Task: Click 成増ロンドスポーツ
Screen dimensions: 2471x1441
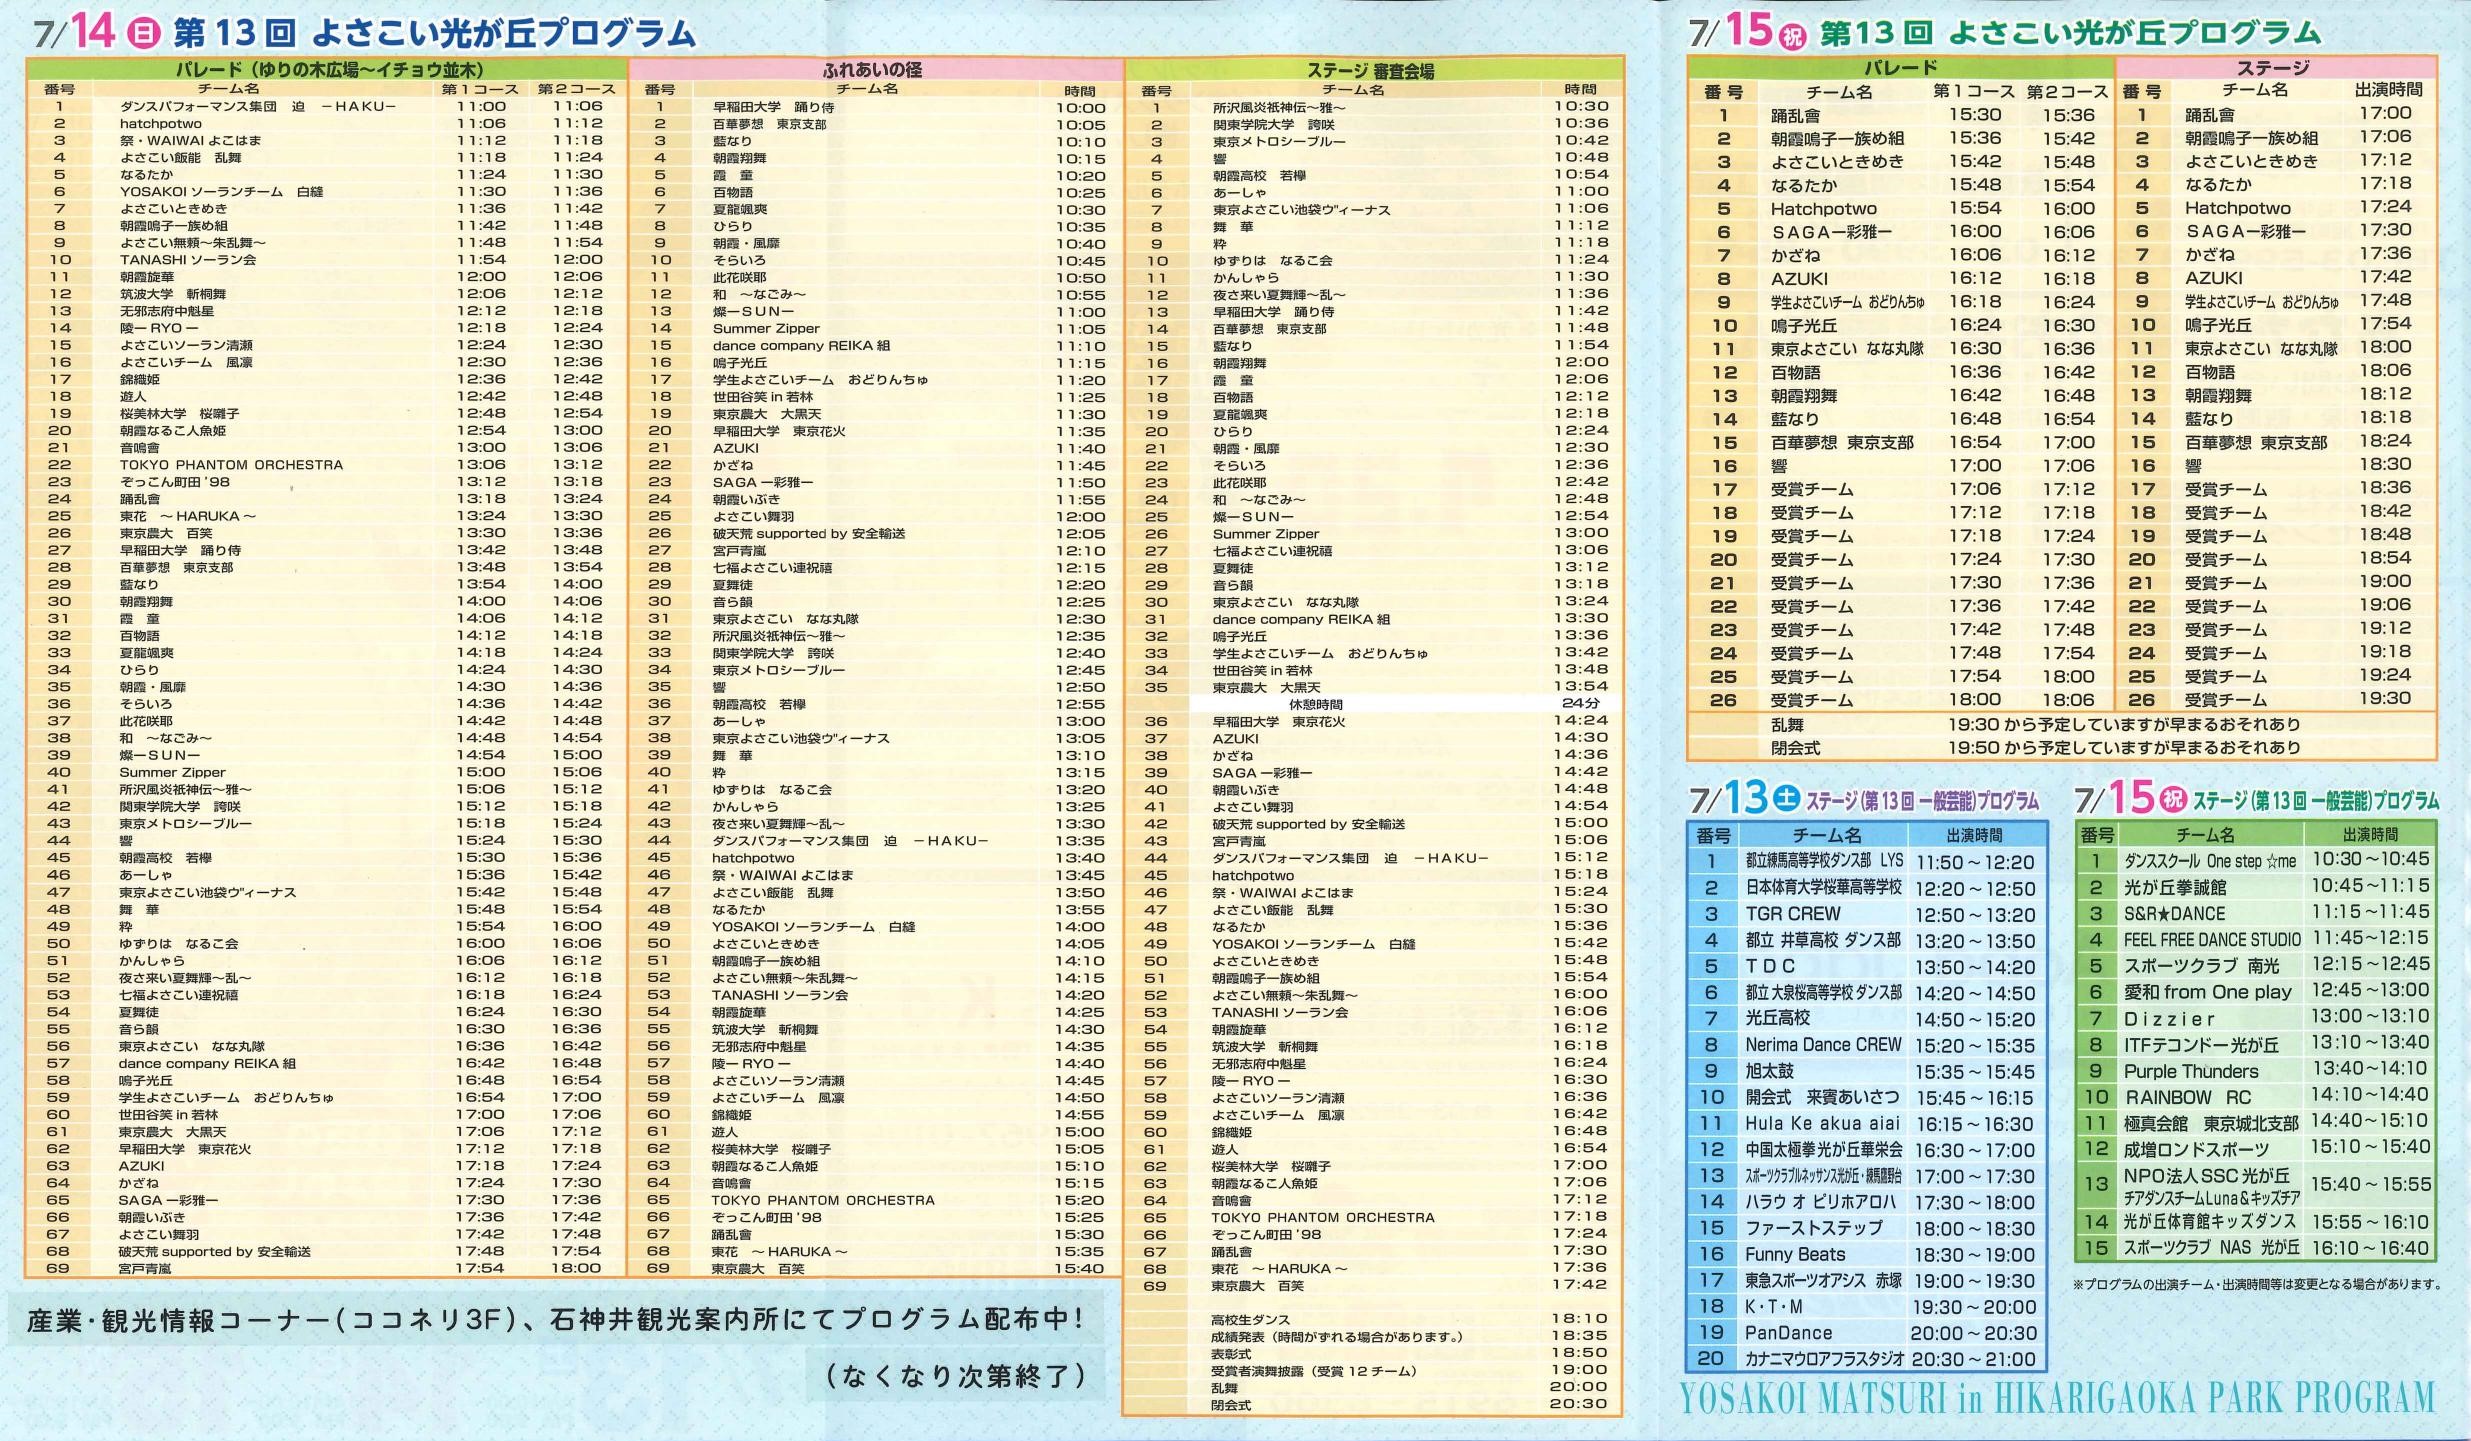Action: pos(2196,1149)
